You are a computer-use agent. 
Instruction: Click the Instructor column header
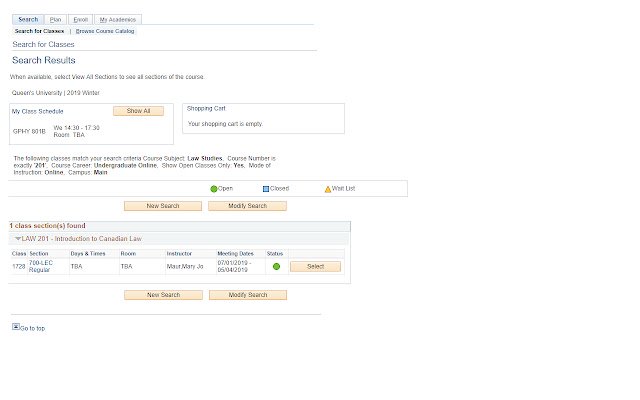tap(179, 253)
